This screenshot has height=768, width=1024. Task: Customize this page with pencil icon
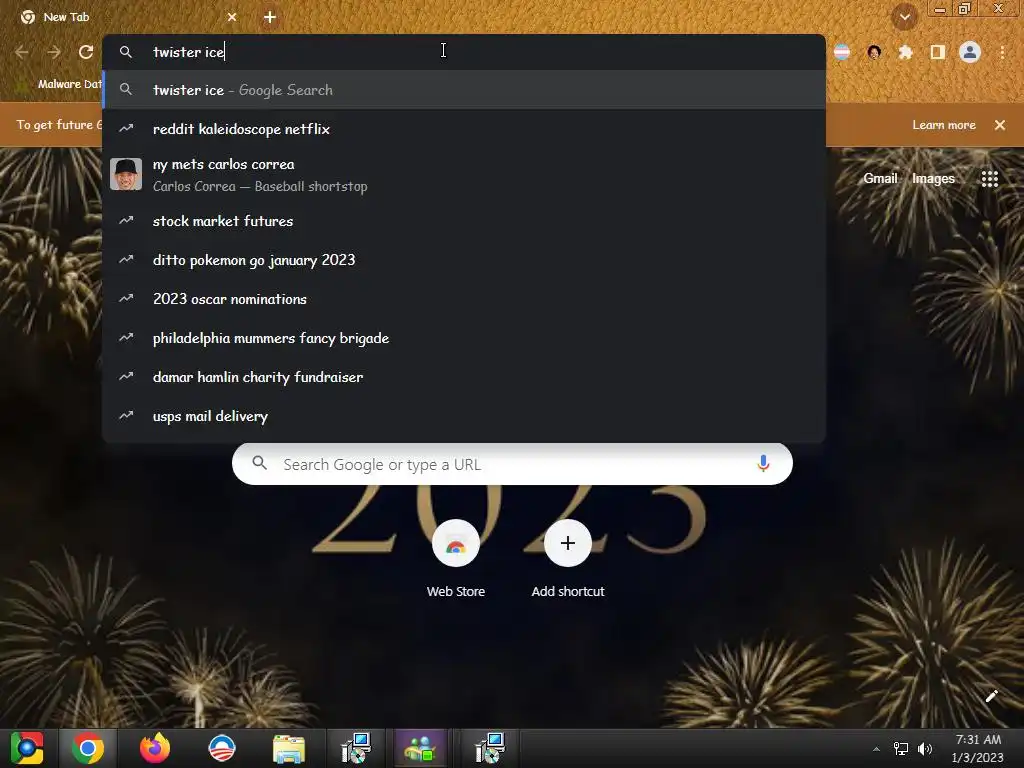pos(991,696)
